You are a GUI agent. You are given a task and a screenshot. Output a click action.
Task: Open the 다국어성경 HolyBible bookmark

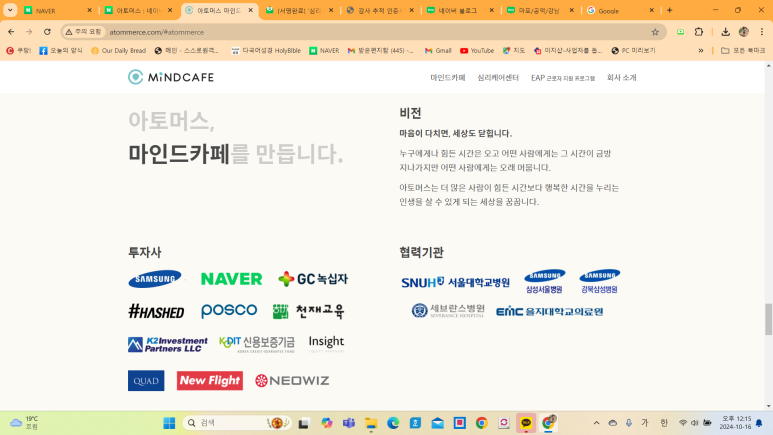click(x=266, y=50)
